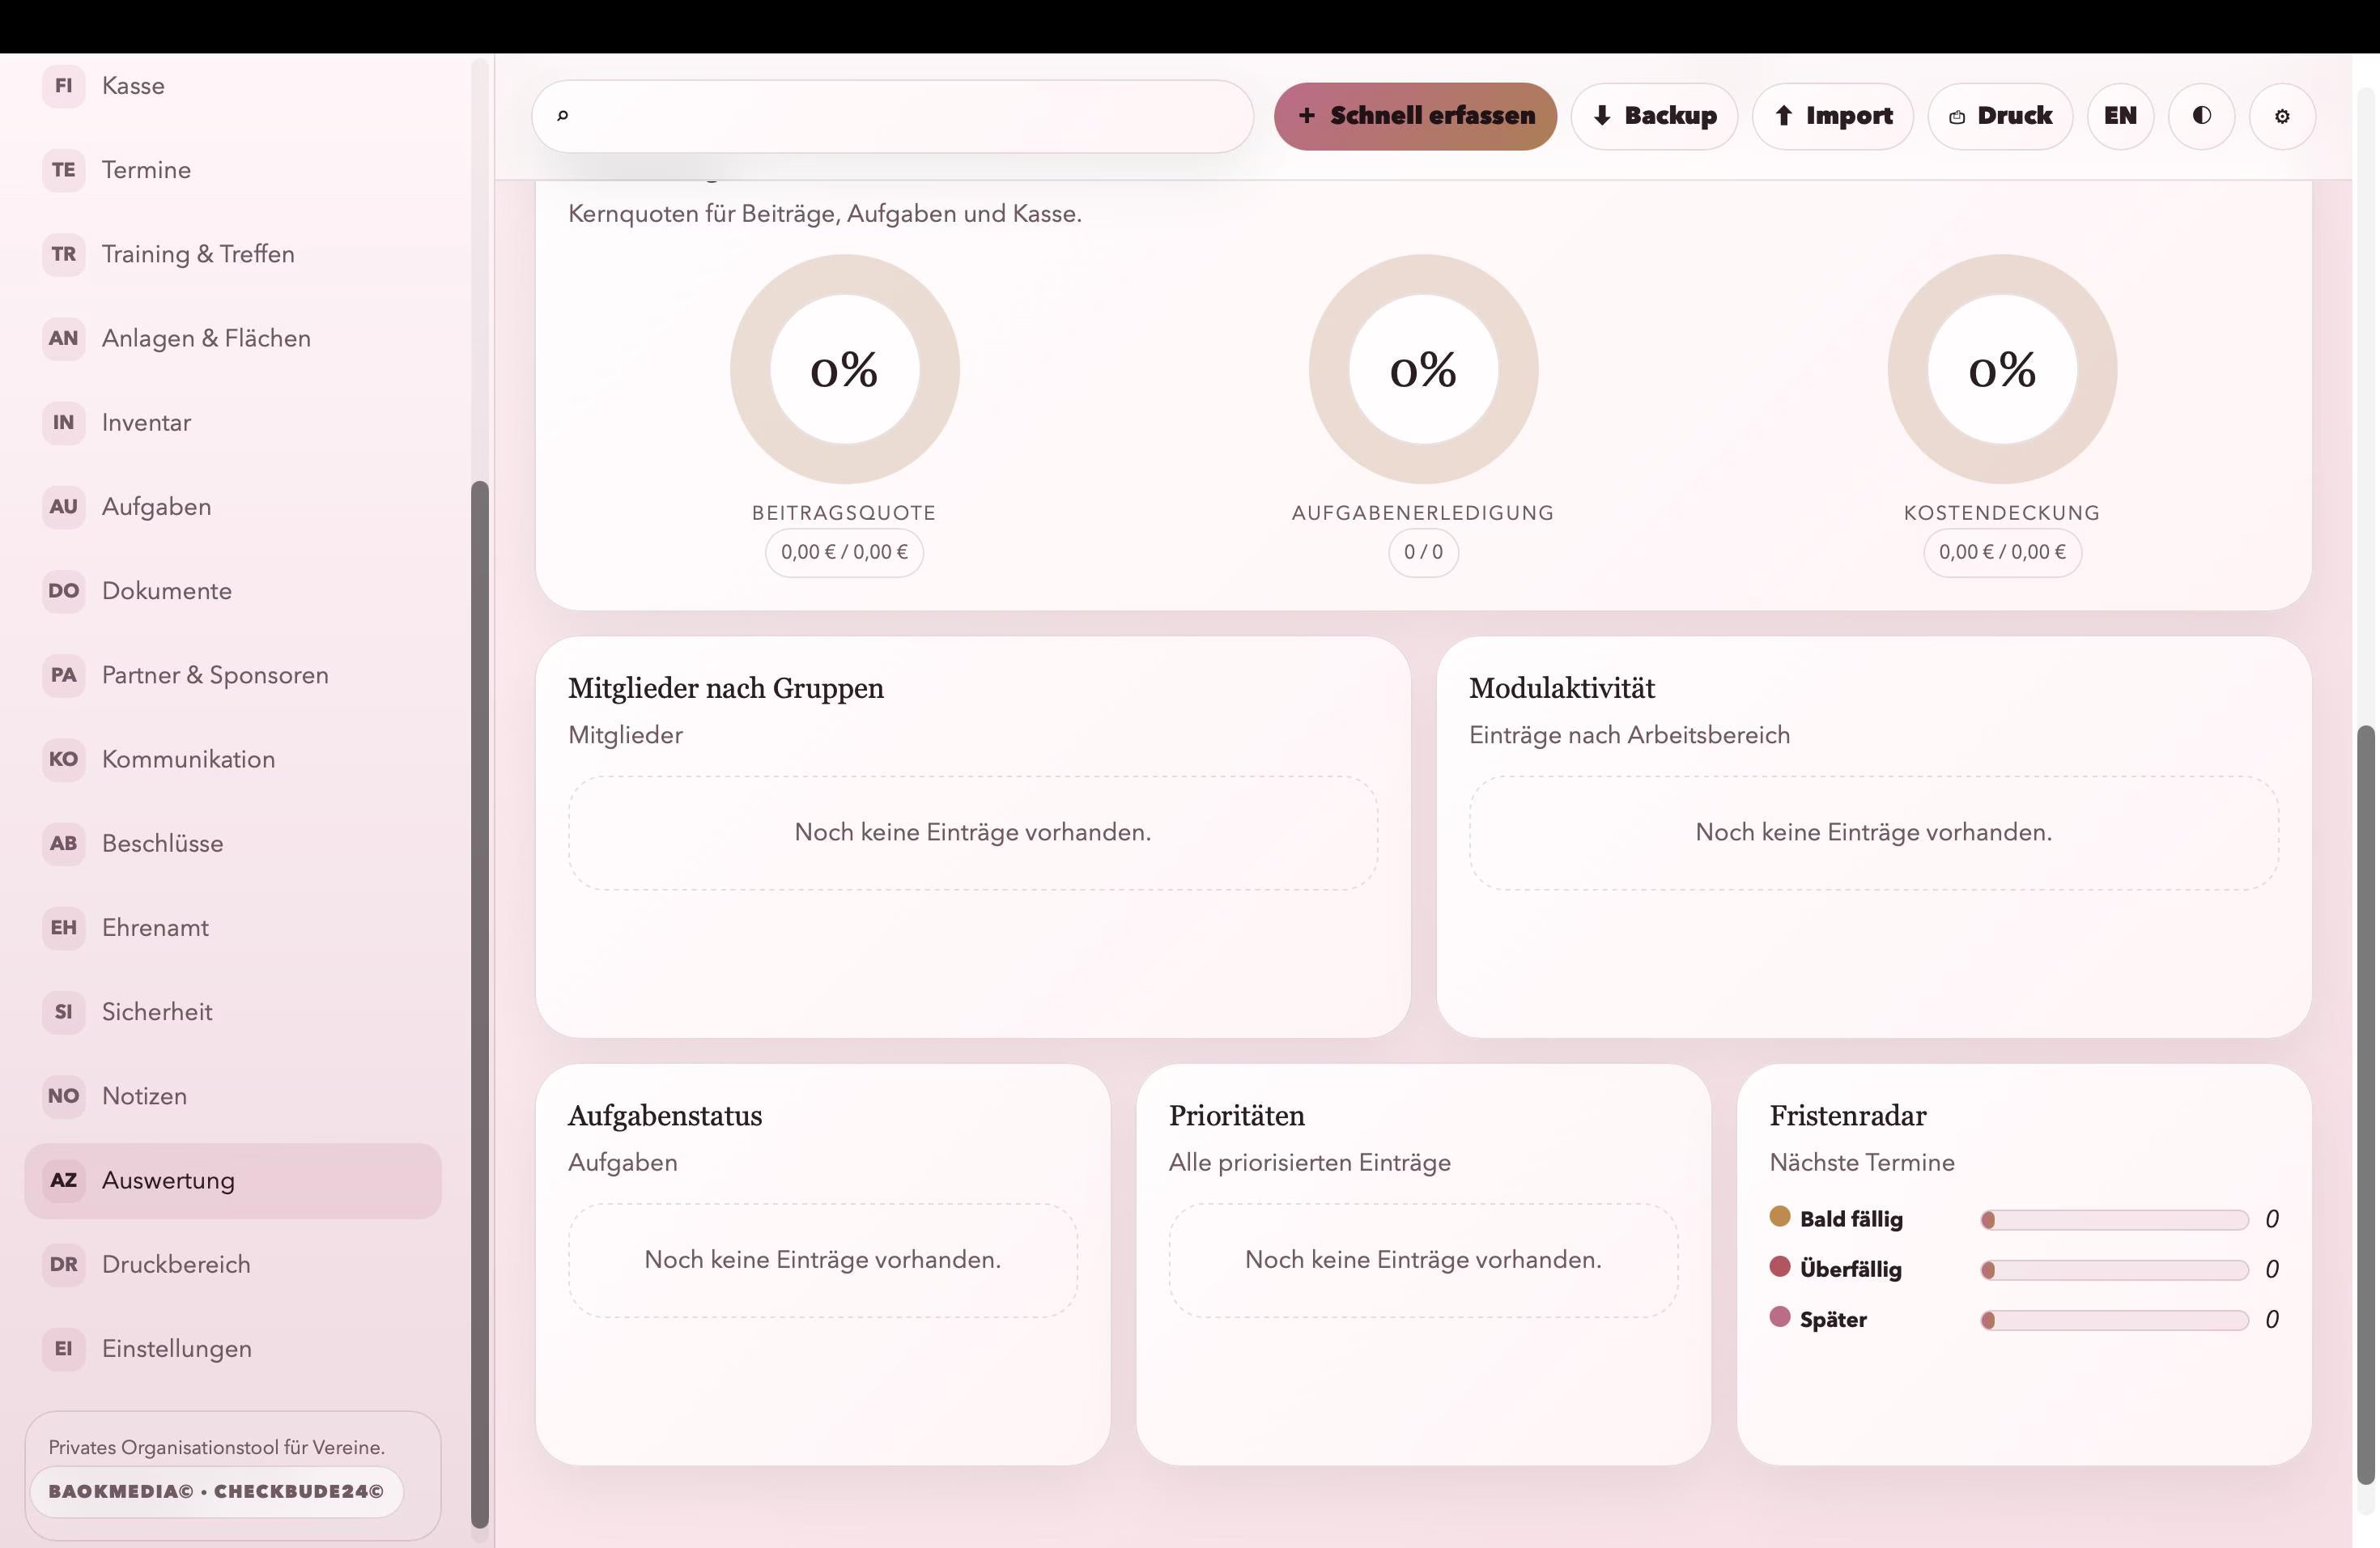Click the Später progress bar

[2114, 1320]
